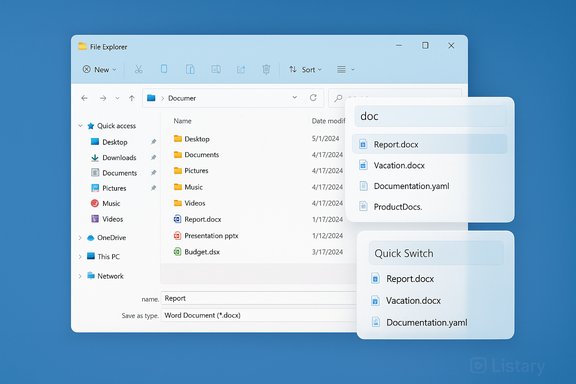Image resolution: width=576 pixels, height=384 pixels.
Task: Click the 1/12/2024 date of Presentation
Action: (327, 236)
